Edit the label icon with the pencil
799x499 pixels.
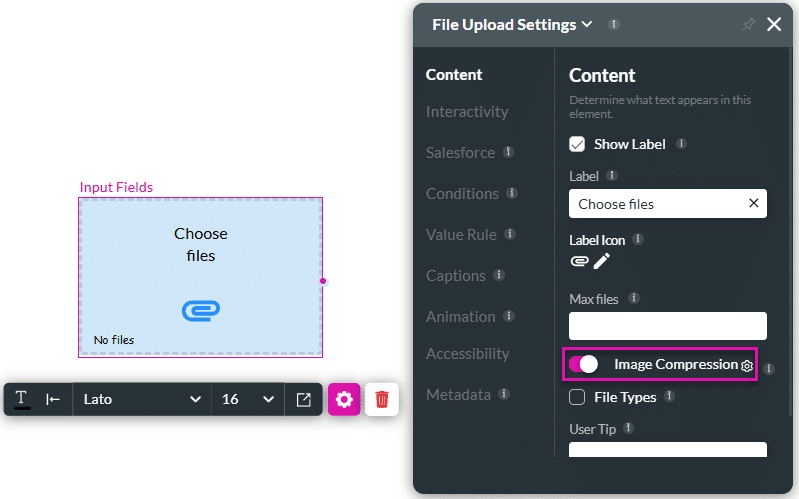pyautogui.click(x=601, y=261)
